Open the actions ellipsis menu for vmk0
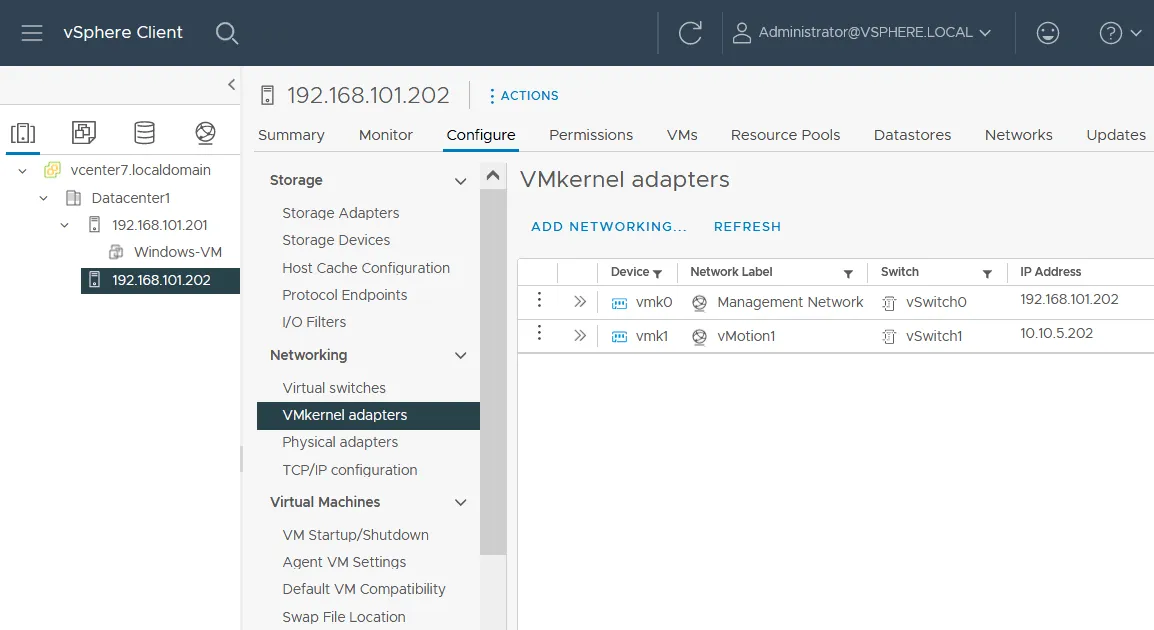The width and height of the screenshot is (1154, 630). pos(539,301)
